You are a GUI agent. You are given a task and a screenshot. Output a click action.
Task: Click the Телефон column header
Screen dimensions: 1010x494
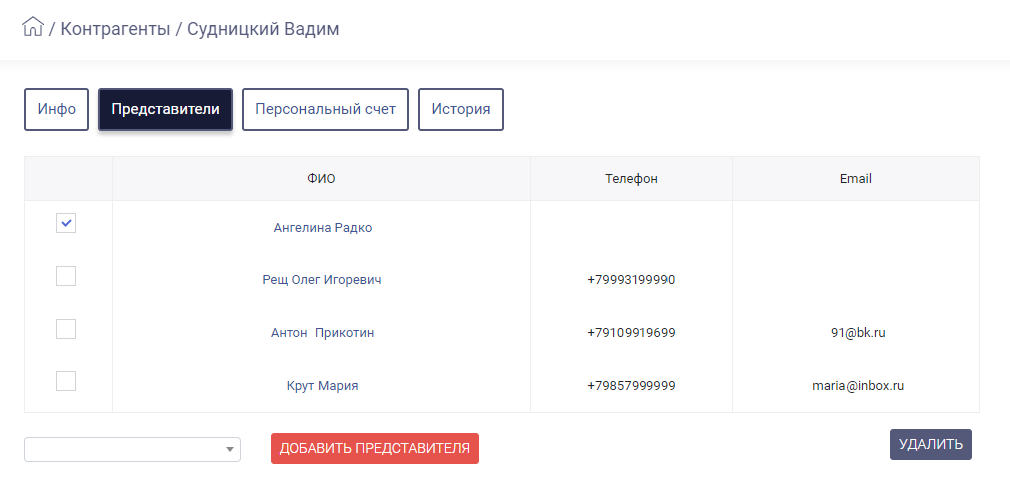631,178
